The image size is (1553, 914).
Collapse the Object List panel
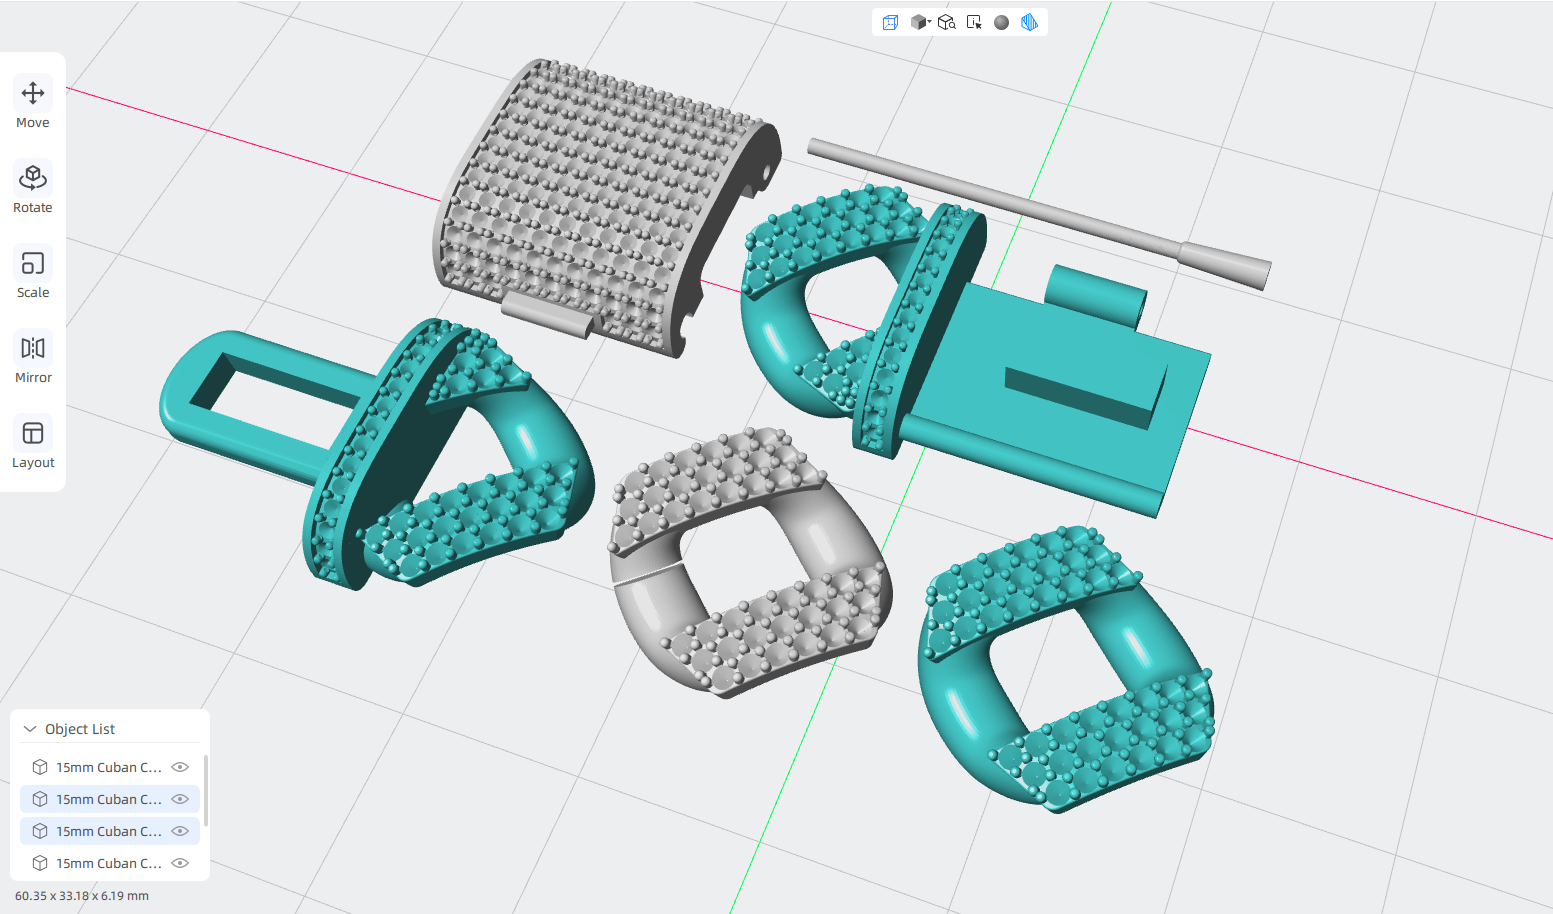pos(30,729)
